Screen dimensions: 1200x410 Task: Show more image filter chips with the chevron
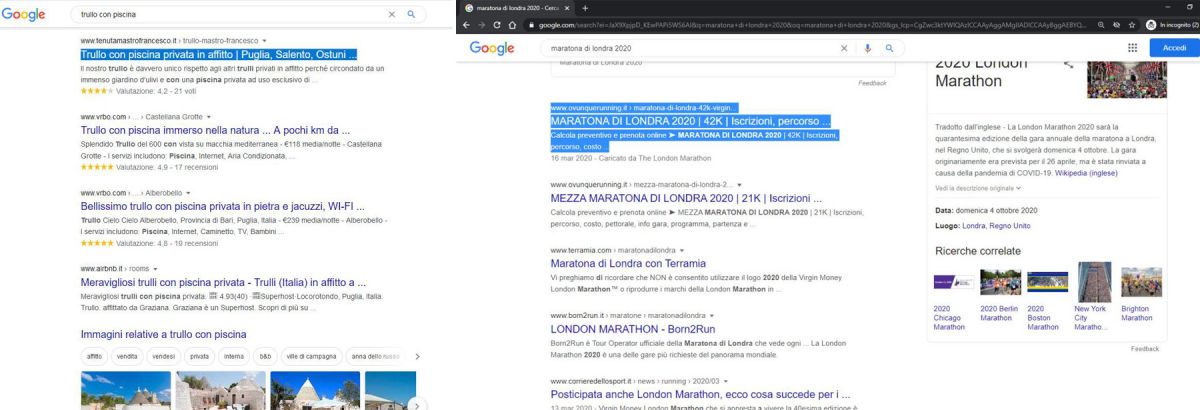pyautogui.click(x=417, y=356)
